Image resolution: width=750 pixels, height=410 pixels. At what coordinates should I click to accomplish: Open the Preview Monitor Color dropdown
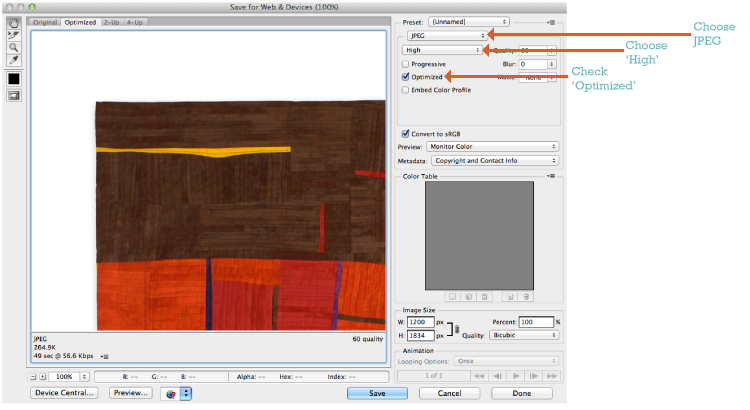point(492,147)
